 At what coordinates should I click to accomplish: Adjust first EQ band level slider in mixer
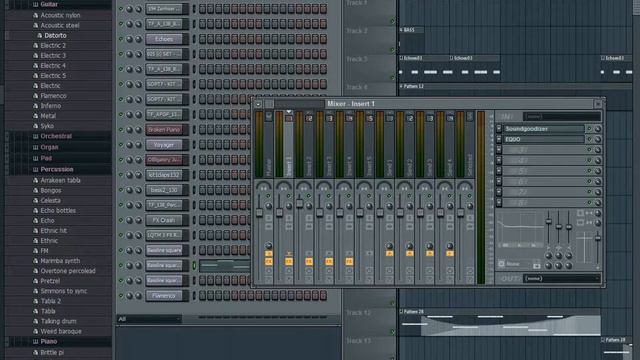[549, 222]
